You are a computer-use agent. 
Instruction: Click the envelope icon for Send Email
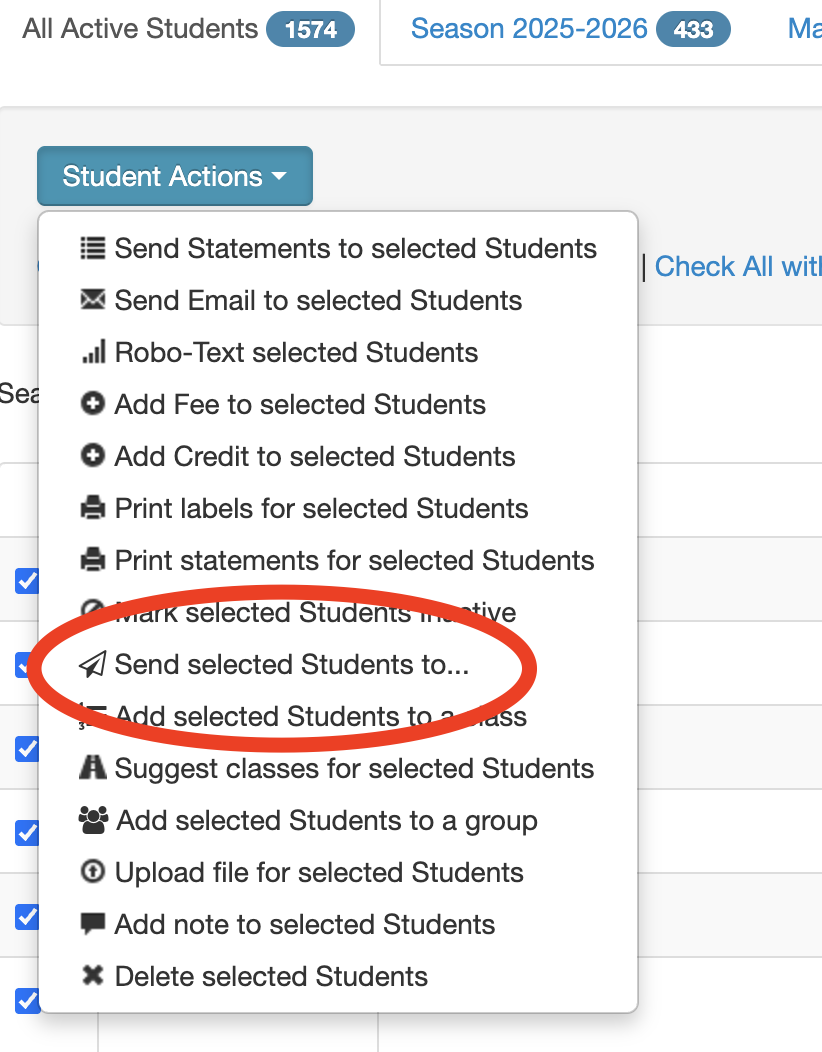pos(93,299)
